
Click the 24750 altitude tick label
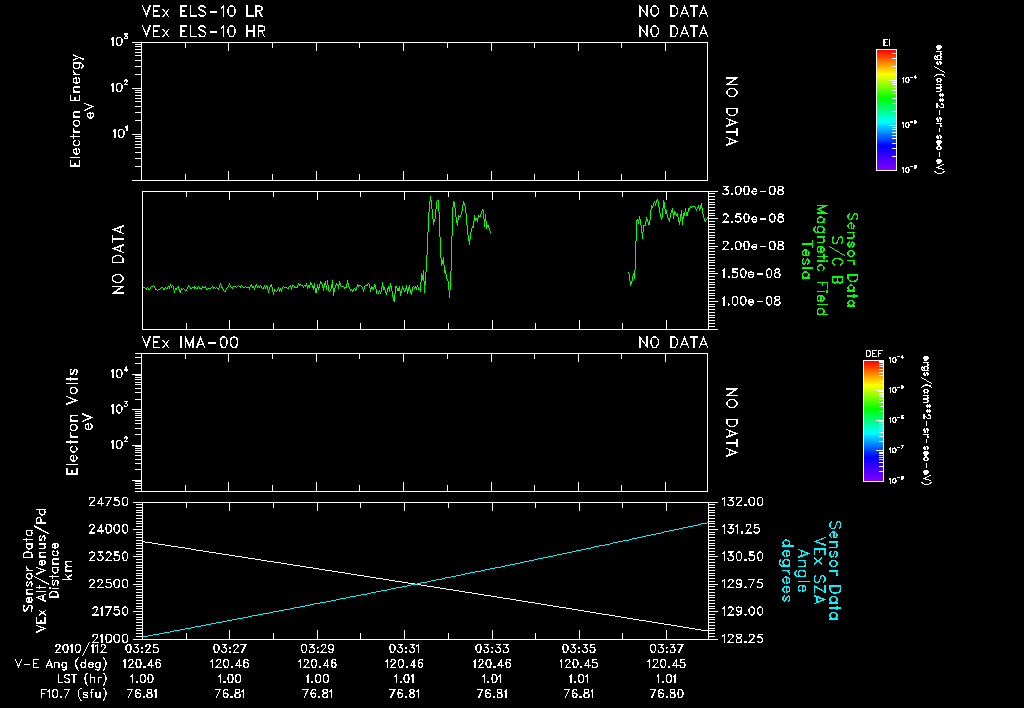[108, 502]
